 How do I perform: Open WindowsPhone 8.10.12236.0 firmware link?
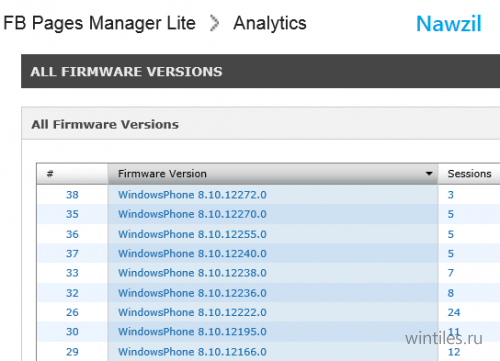tap(192, 293)
